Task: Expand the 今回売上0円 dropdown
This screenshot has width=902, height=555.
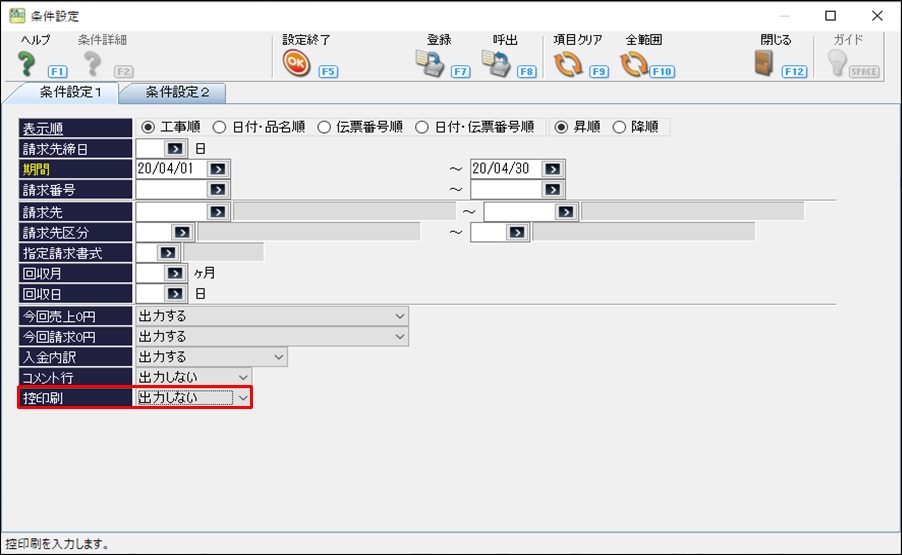Action: 400,316
